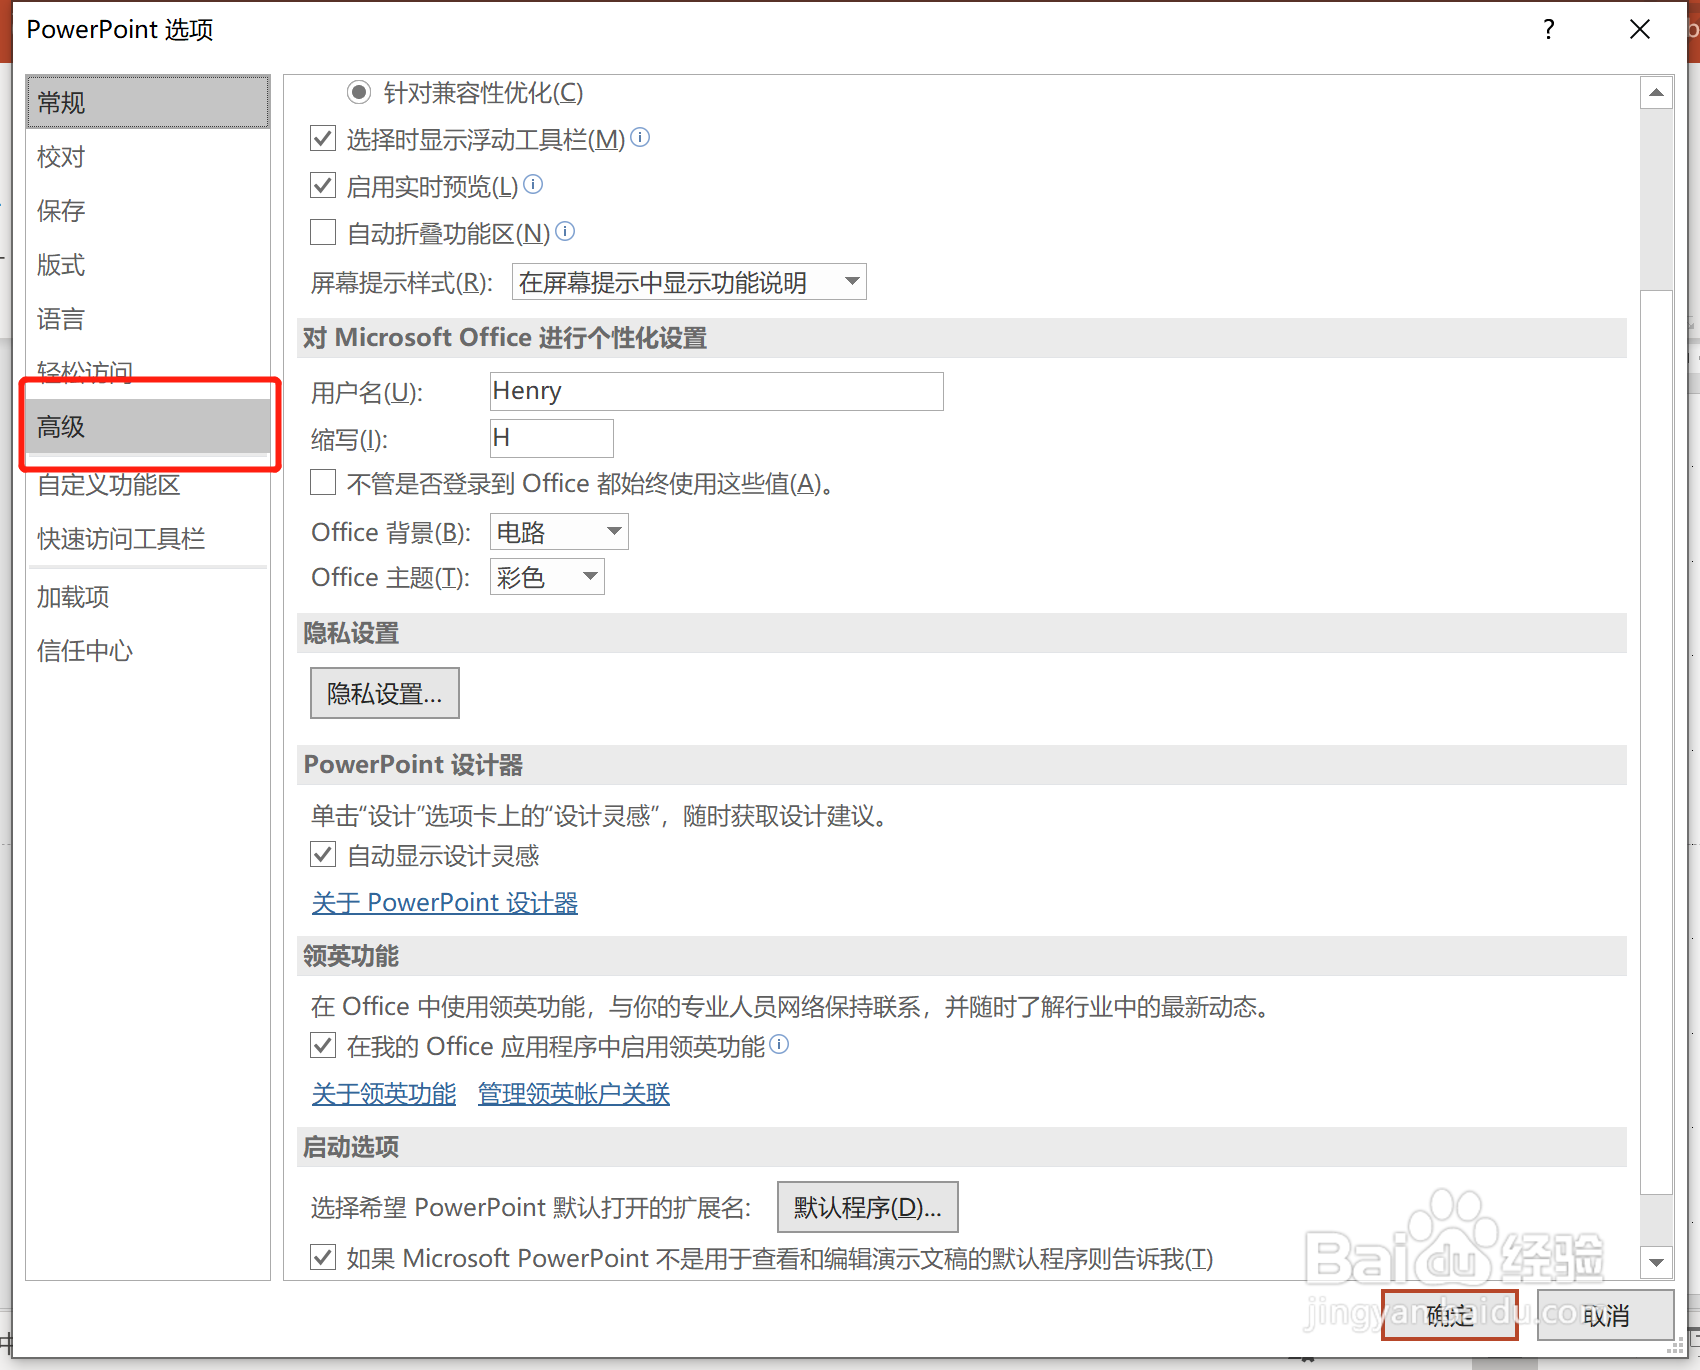This screenshot has height=1370, width=1700.
Task: Toggle 选择时显示浮动工具栏 checkbox
Action: point(323,139)
